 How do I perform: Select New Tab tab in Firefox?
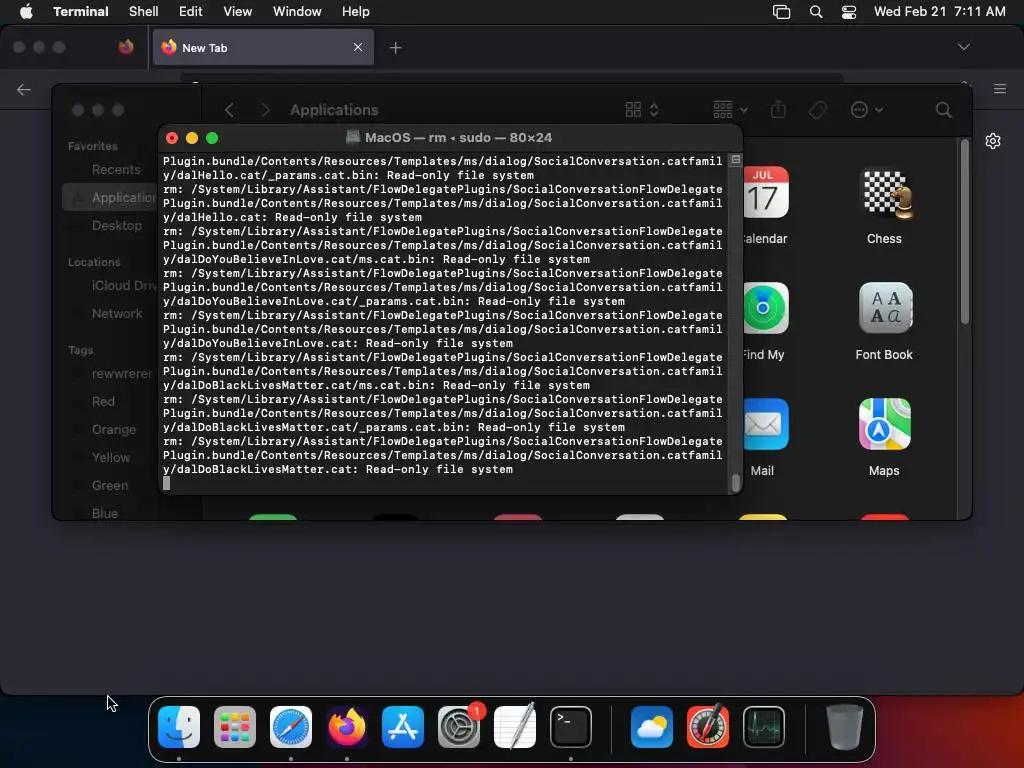coord(263,47)
